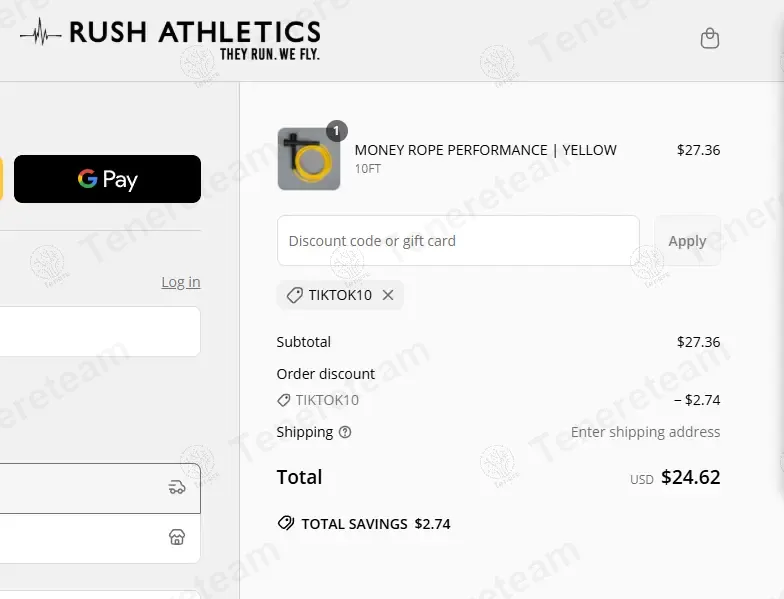The width and height of the screenshot is (784, 599).
Task: Open the Money Rope product thumbnail
Action: coord(309,159)
